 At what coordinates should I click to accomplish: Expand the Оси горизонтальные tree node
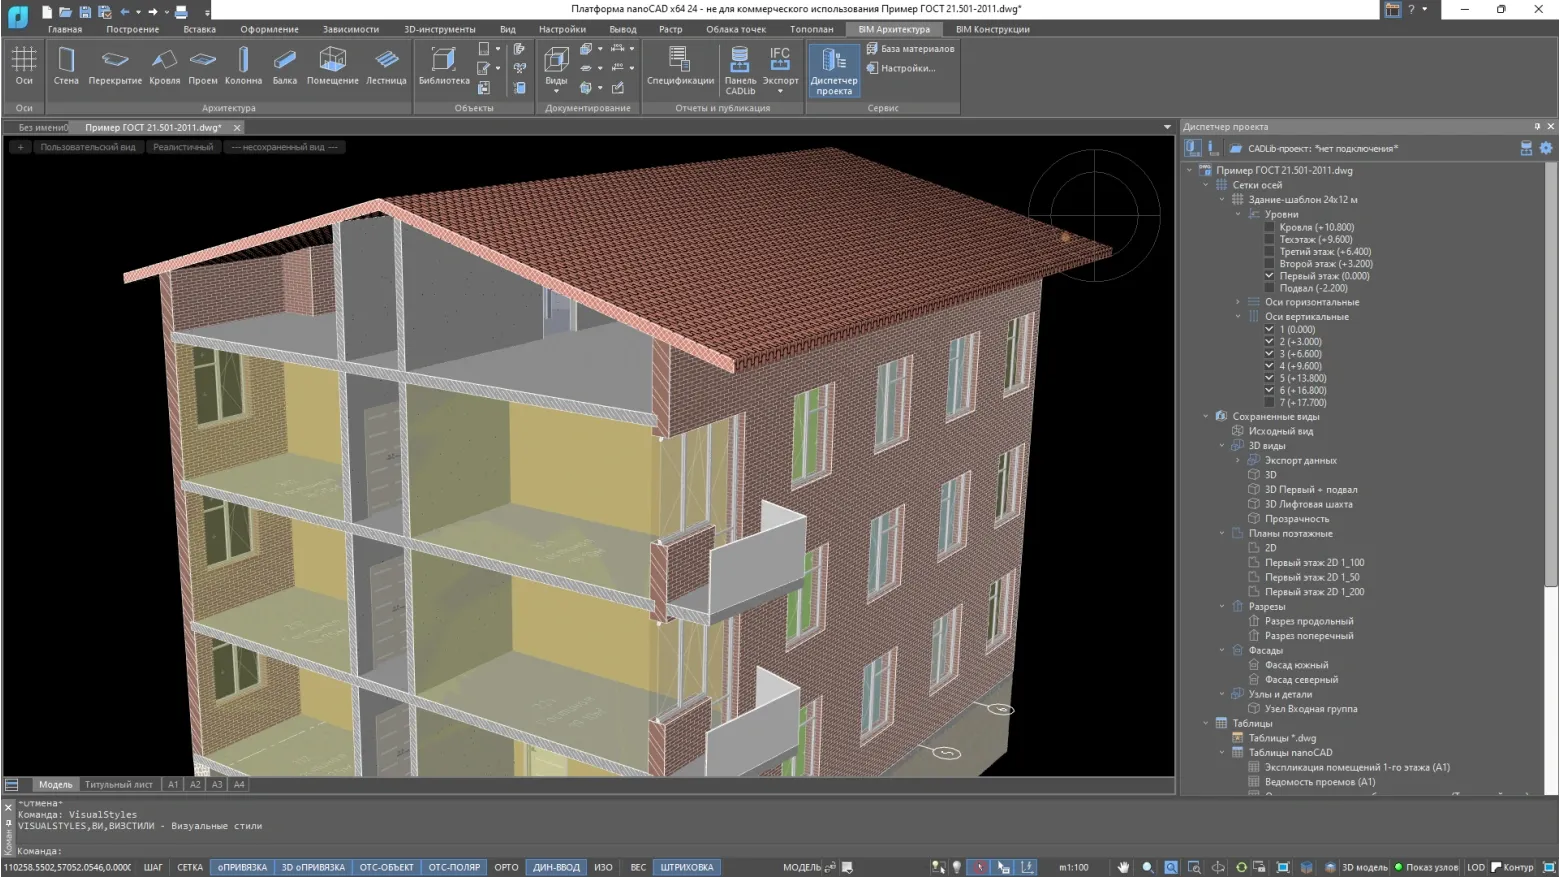(1238, 302)
